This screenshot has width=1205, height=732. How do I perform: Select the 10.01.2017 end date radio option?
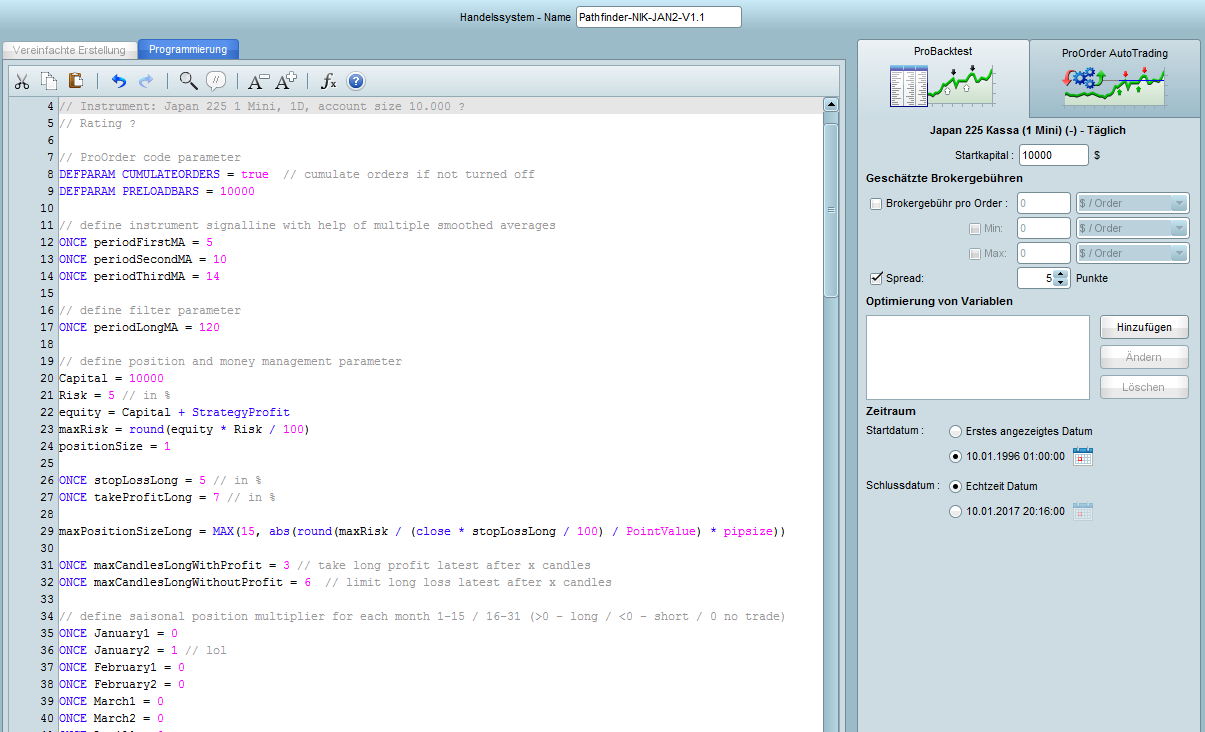click(x=956, y=512)
